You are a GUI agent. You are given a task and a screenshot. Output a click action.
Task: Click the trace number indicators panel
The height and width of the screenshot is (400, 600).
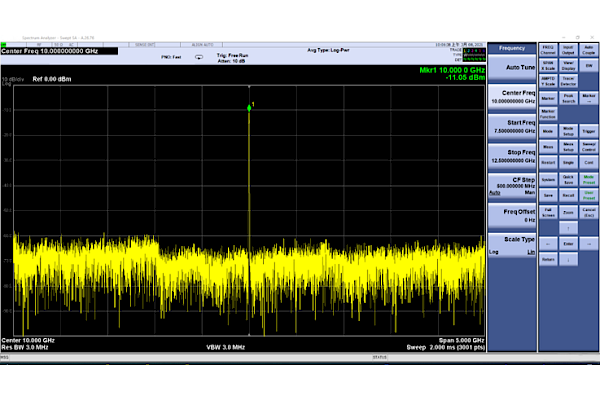474,55
